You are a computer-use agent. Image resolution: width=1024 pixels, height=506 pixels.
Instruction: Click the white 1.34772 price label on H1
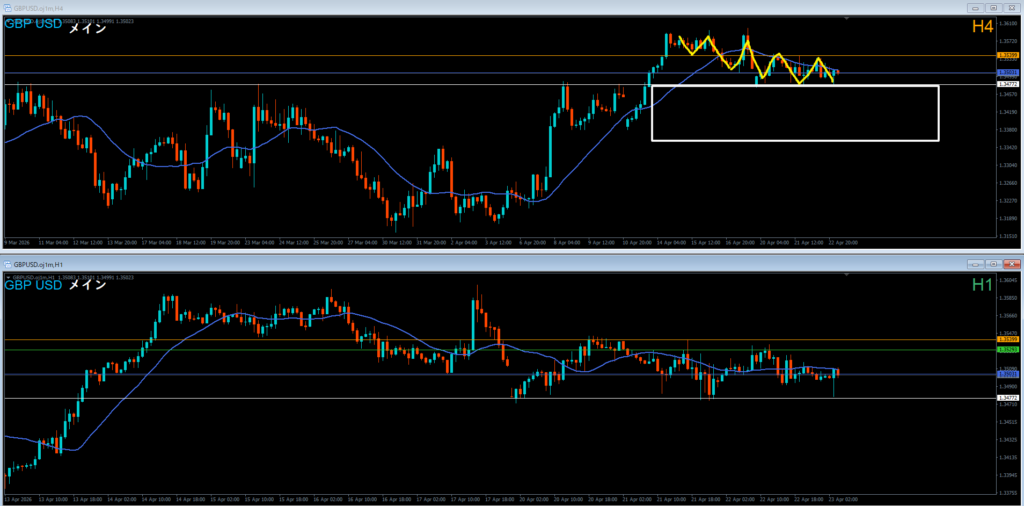click(x=1008, y=398)
